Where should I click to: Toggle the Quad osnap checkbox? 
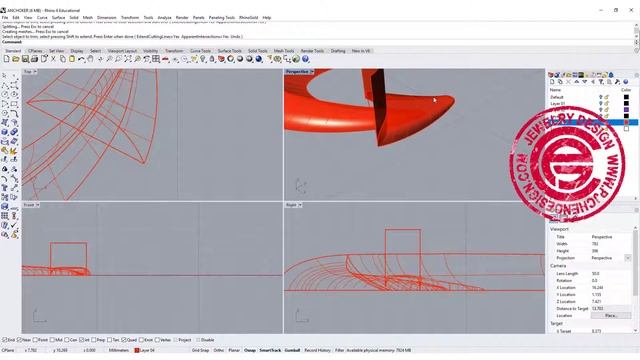[124, 340]
